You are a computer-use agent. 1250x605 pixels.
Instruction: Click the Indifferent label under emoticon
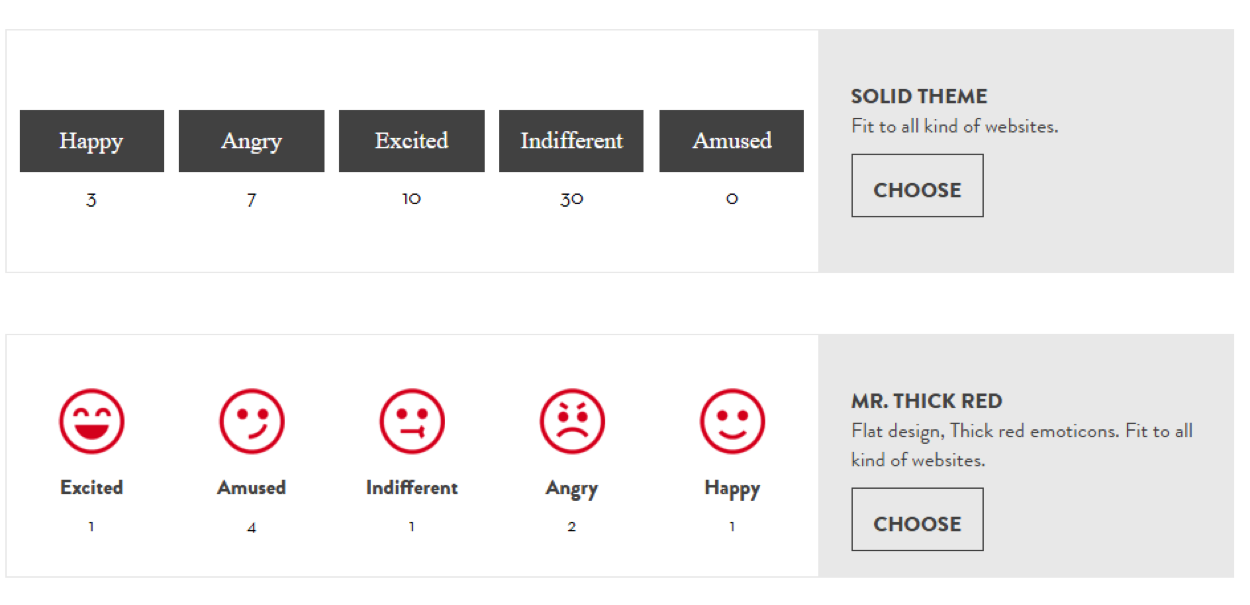tap(412, 488)
